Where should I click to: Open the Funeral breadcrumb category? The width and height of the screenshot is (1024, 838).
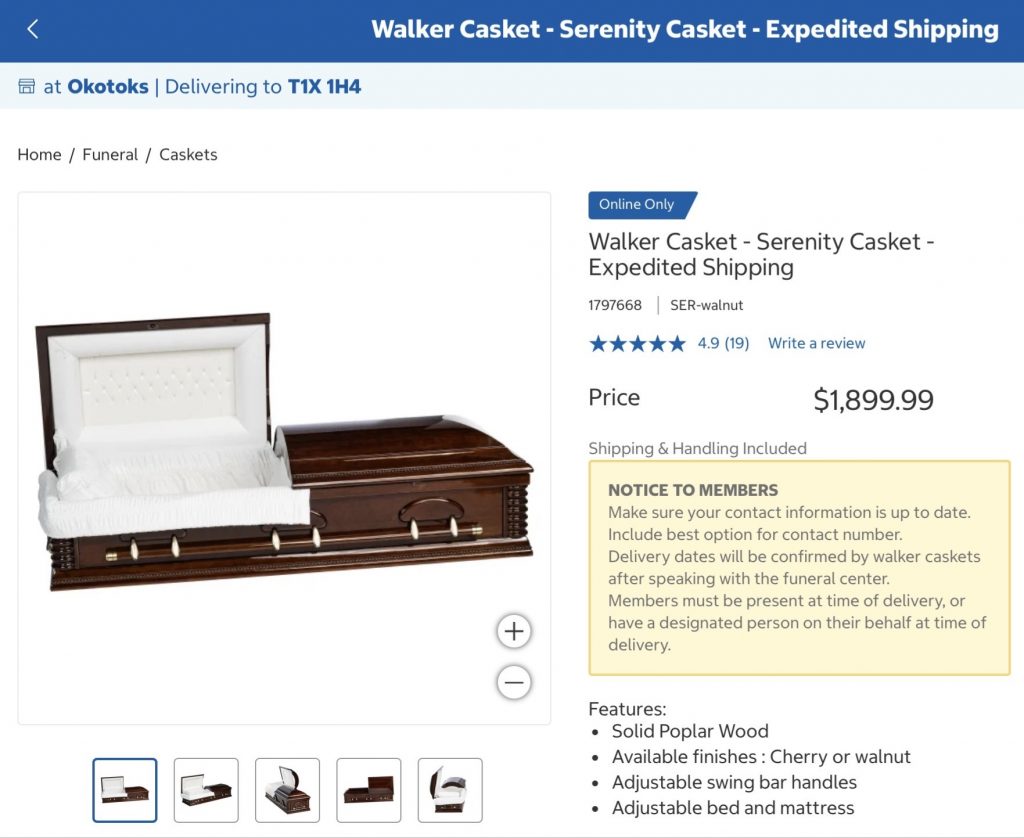(x=110, y=155)
